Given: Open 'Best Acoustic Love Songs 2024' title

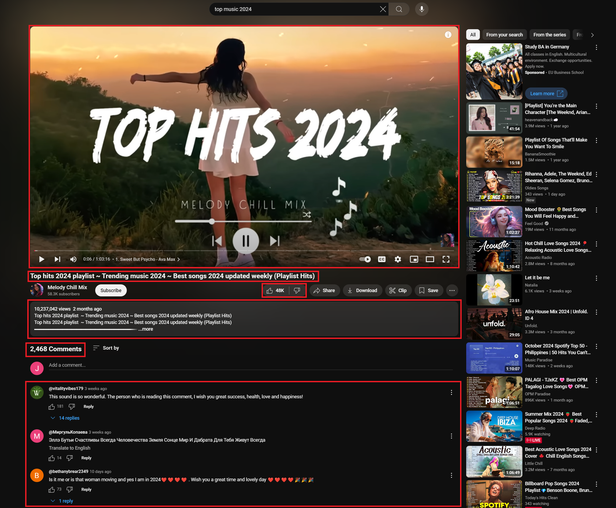Looking at the screenshot, I should coord(558,453).
